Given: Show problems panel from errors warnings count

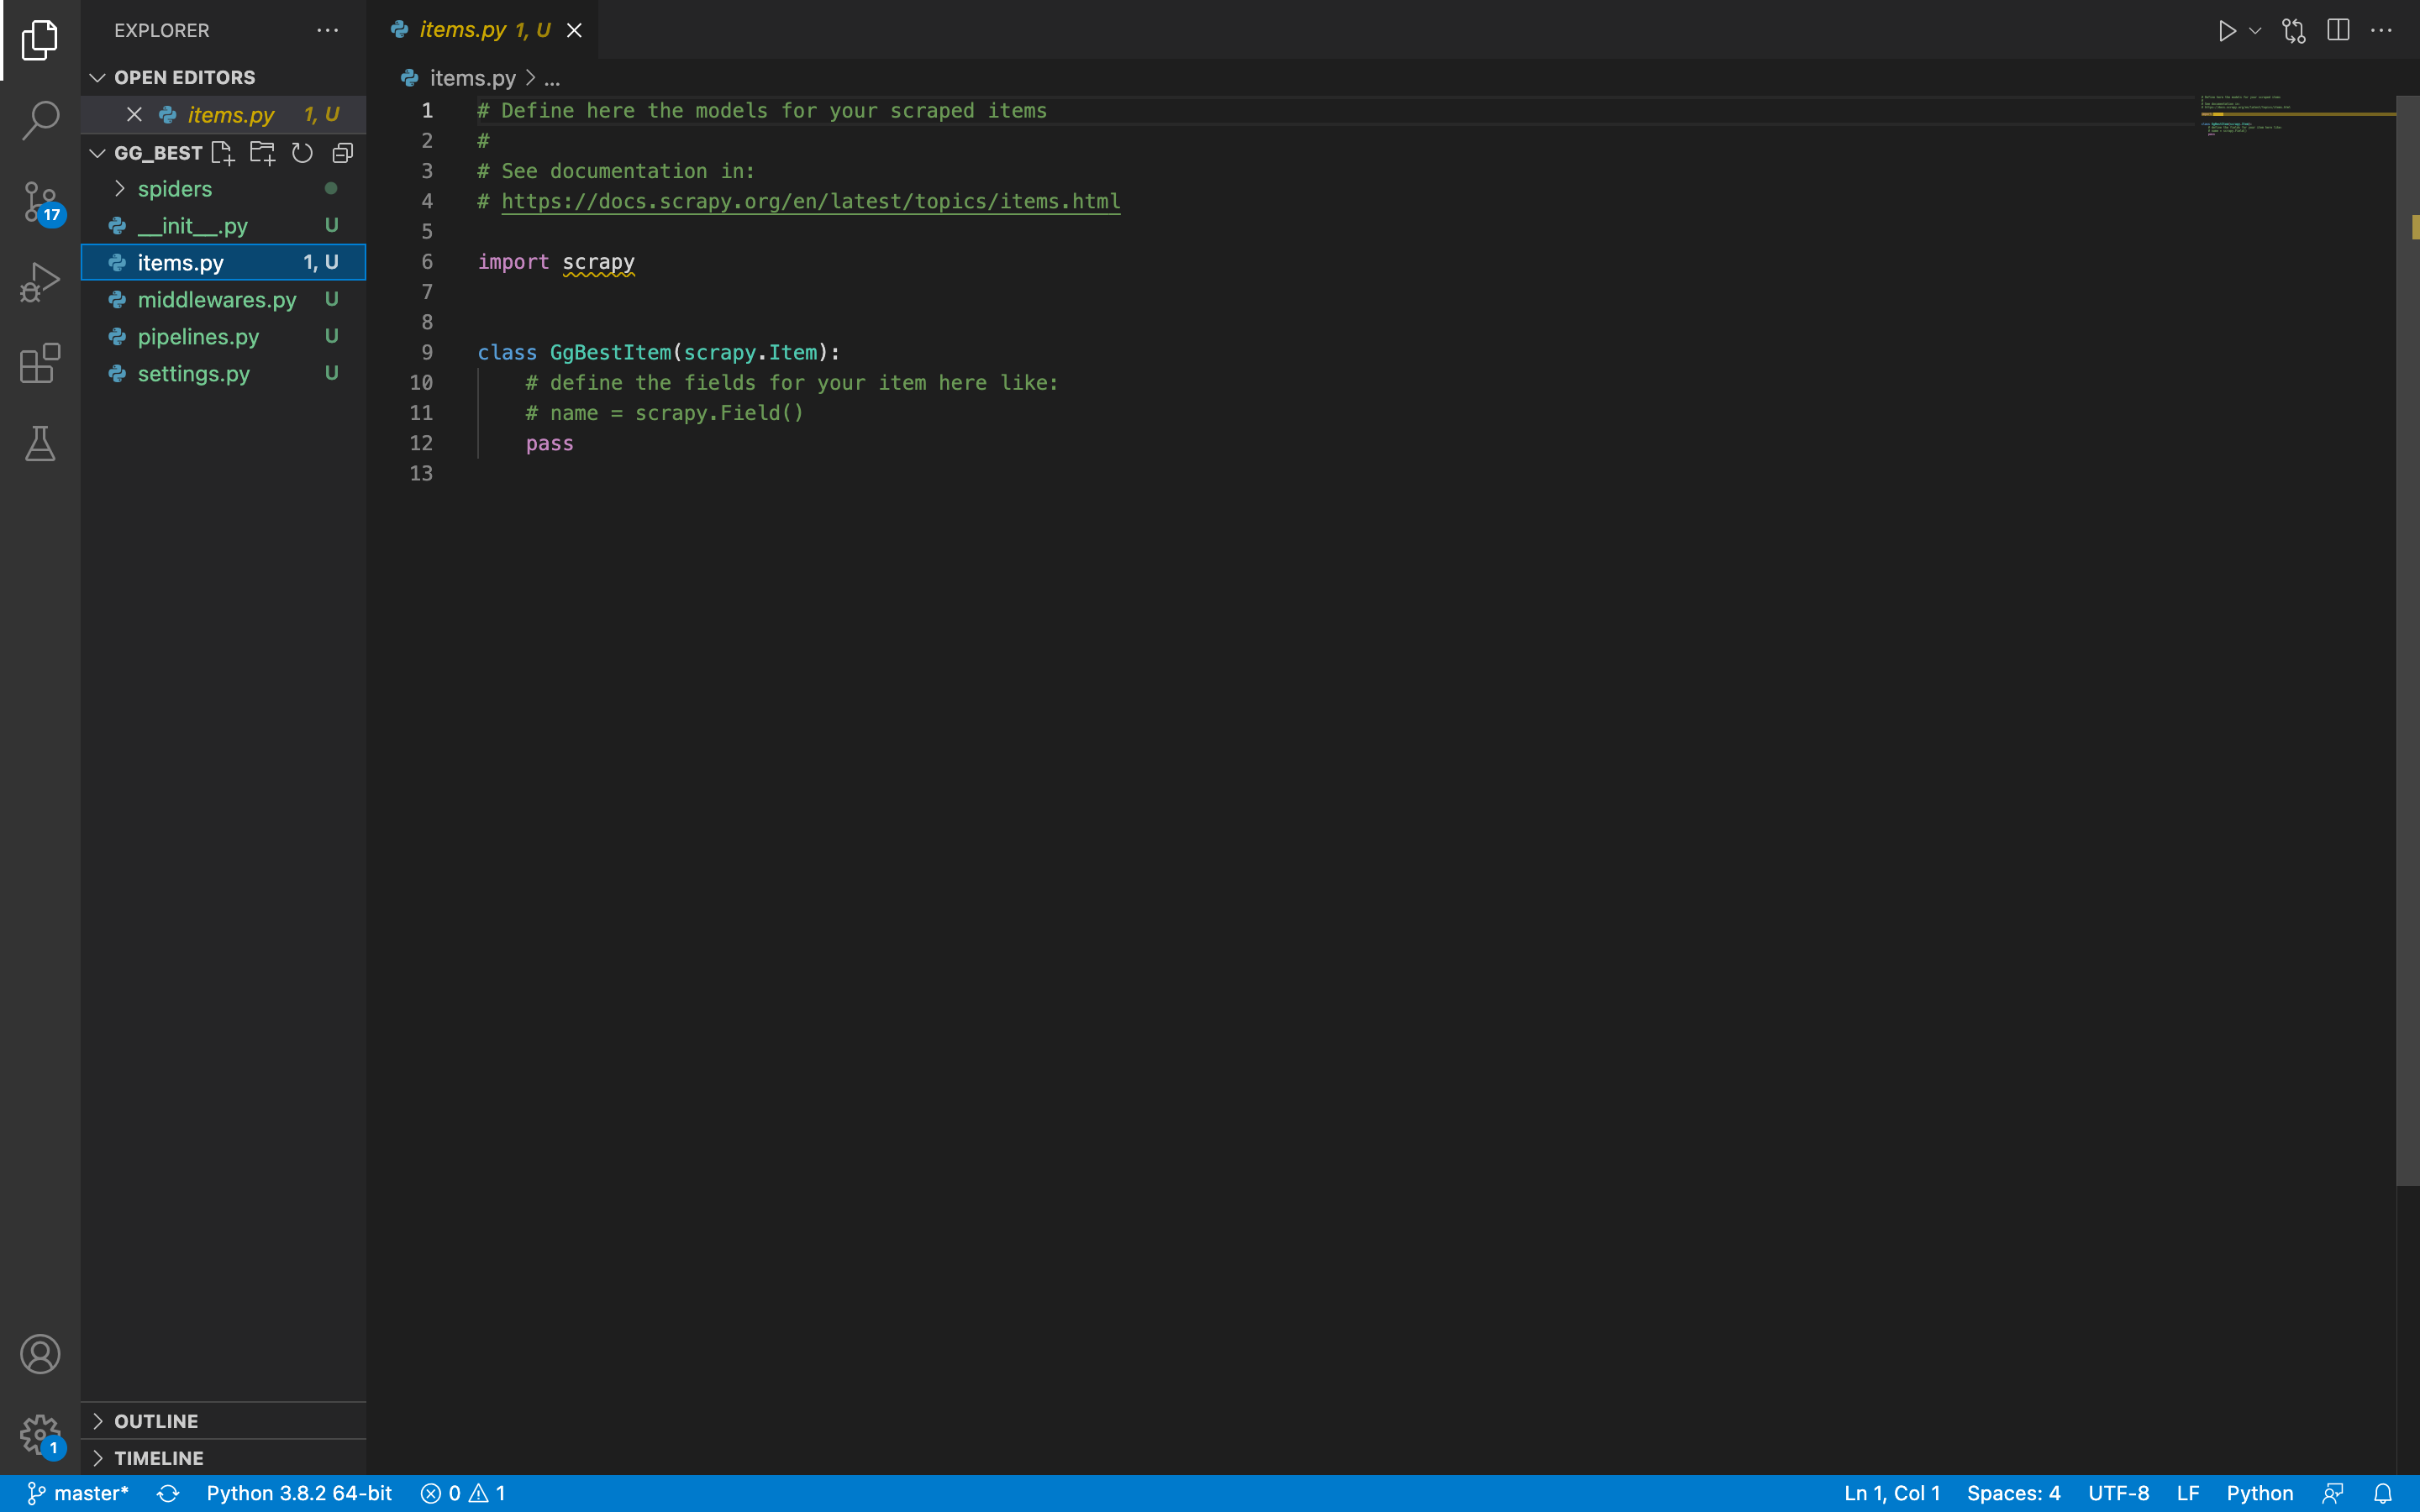Looking at the screenshot, I should [x=463, y=1493].
